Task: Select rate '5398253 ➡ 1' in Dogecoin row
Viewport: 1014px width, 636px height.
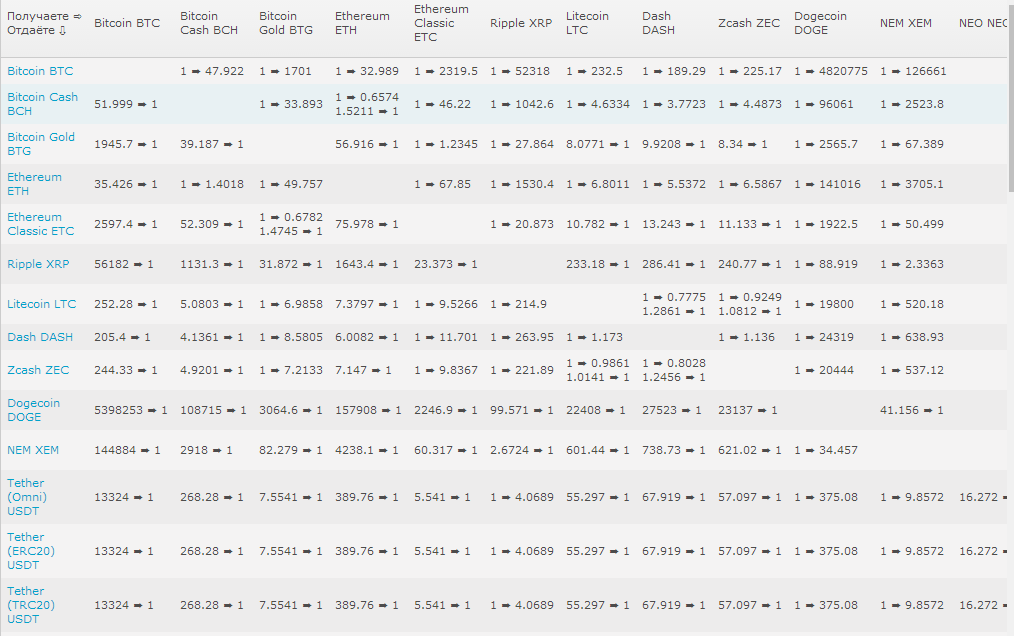Action: (131, 410)
